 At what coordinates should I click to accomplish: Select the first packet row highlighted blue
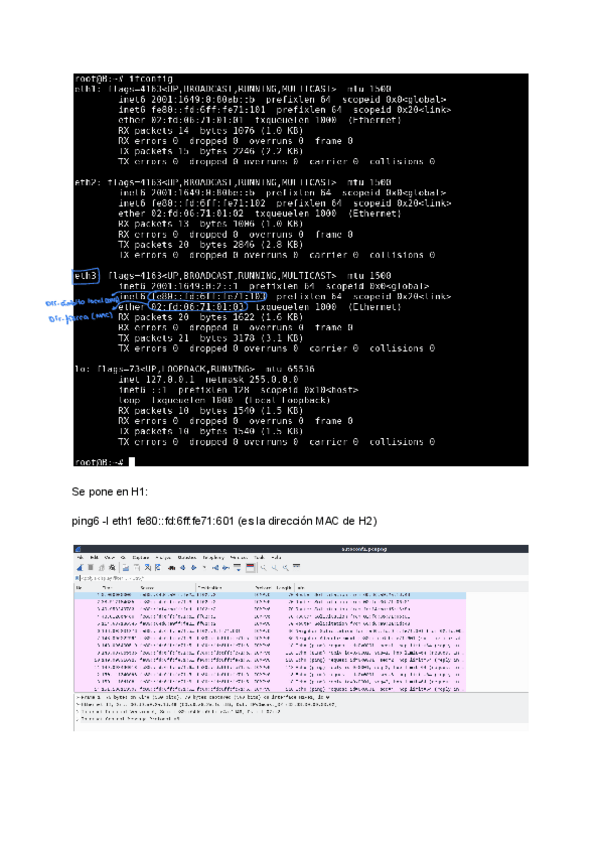coord(269,595)
